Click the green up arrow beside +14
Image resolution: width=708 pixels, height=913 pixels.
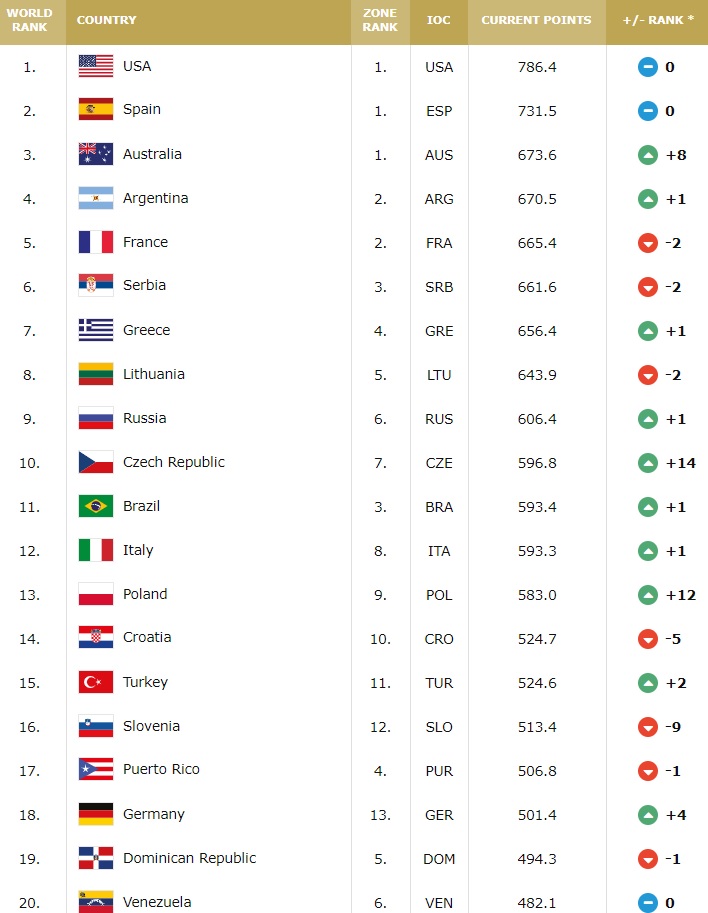(647, 463)
